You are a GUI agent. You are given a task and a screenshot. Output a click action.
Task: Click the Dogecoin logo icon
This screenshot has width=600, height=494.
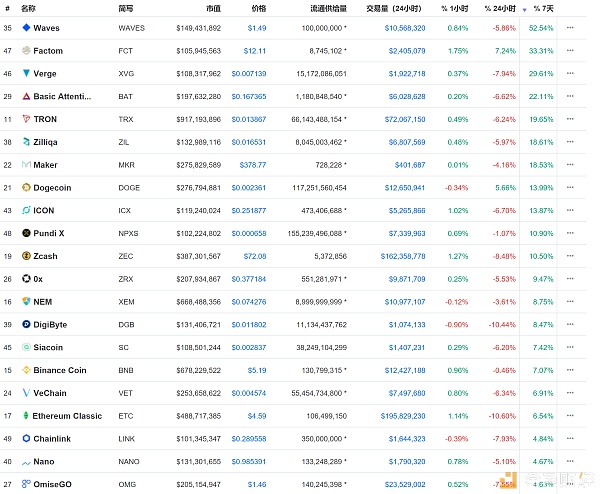click(x=26, y=187)
